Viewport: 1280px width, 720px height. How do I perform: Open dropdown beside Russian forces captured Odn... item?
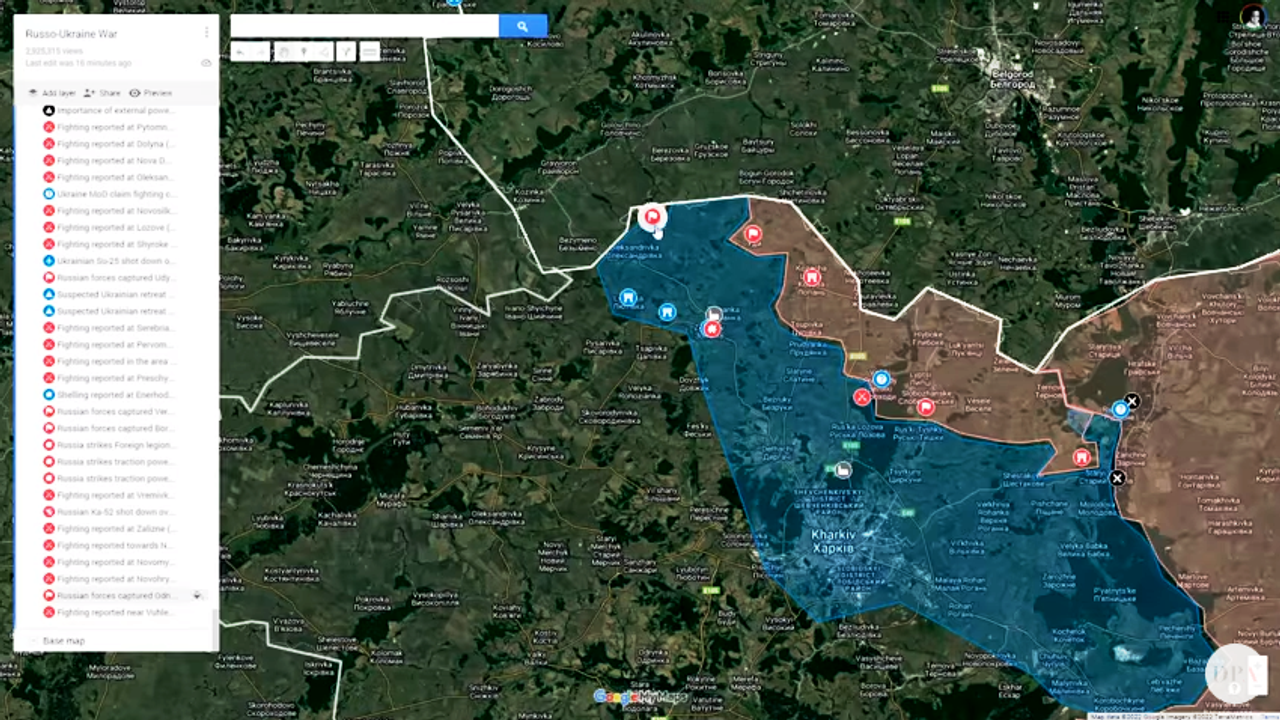tap(197, 596)
